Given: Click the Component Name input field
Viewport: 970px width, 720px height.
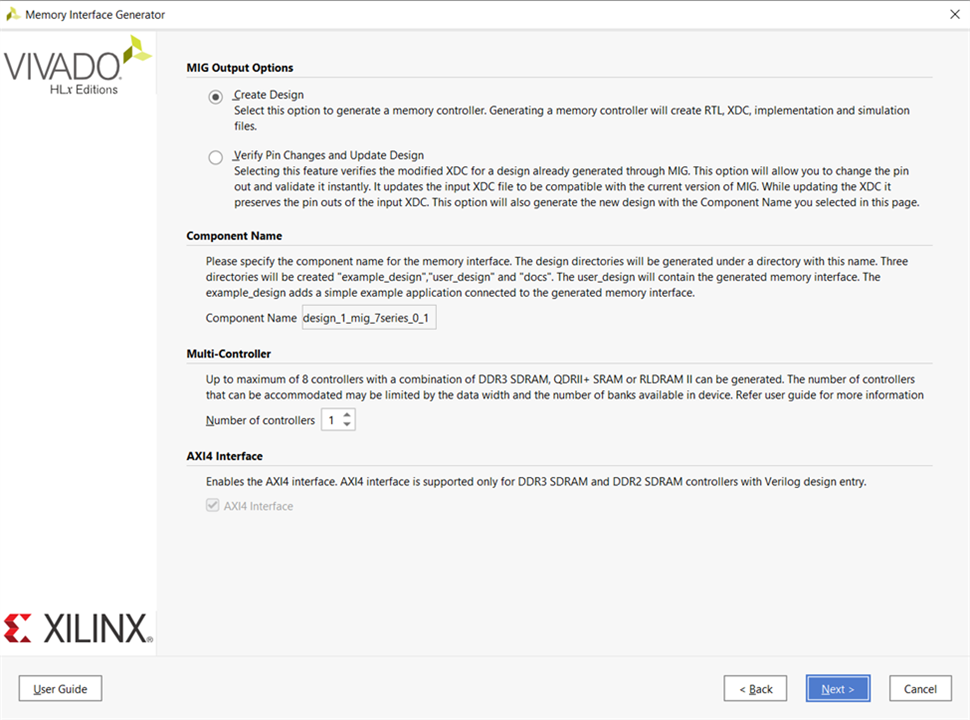Looking at the screenshot, I should click(369, 317).
